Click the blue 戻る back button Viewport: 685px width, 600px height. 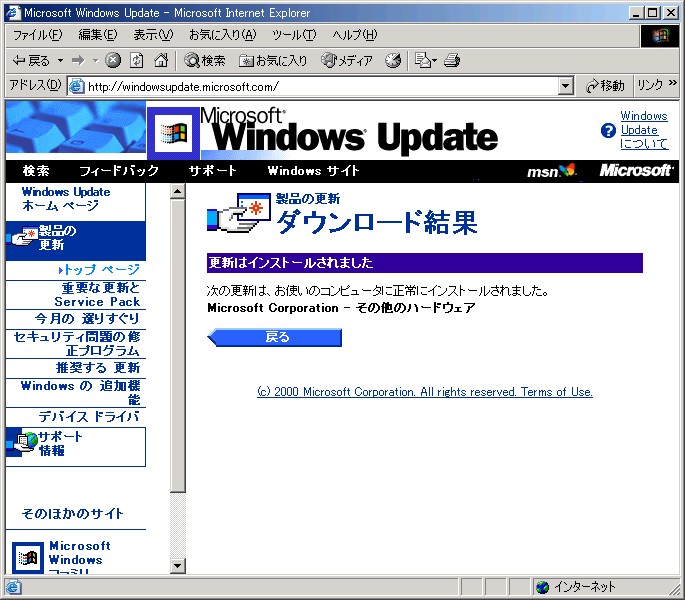(274, 337)
